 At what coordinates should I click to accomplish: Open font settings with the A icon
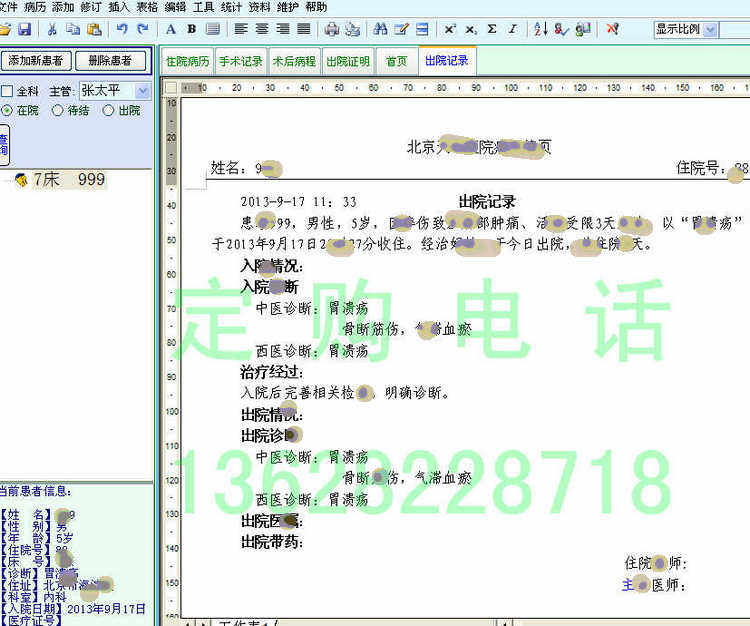click(170, 29)
